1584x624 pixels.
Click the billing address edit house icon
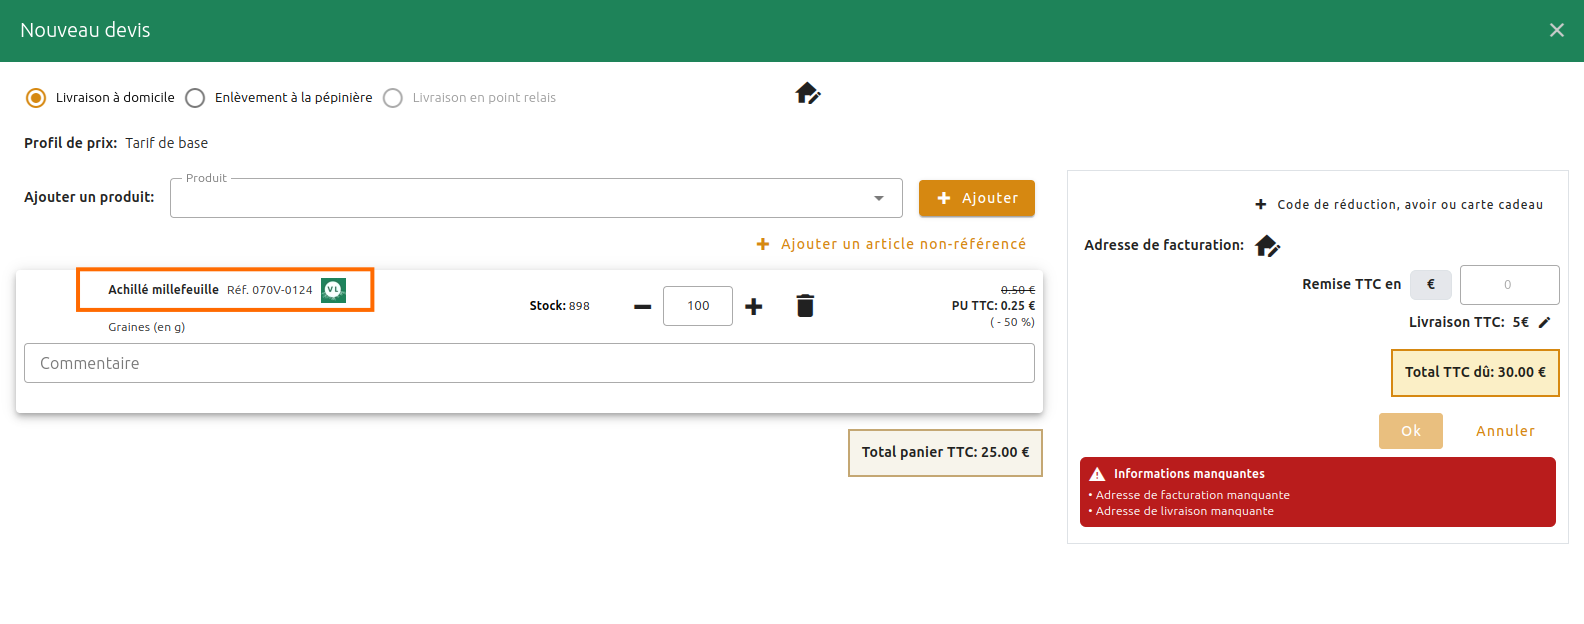[1267, 245]
